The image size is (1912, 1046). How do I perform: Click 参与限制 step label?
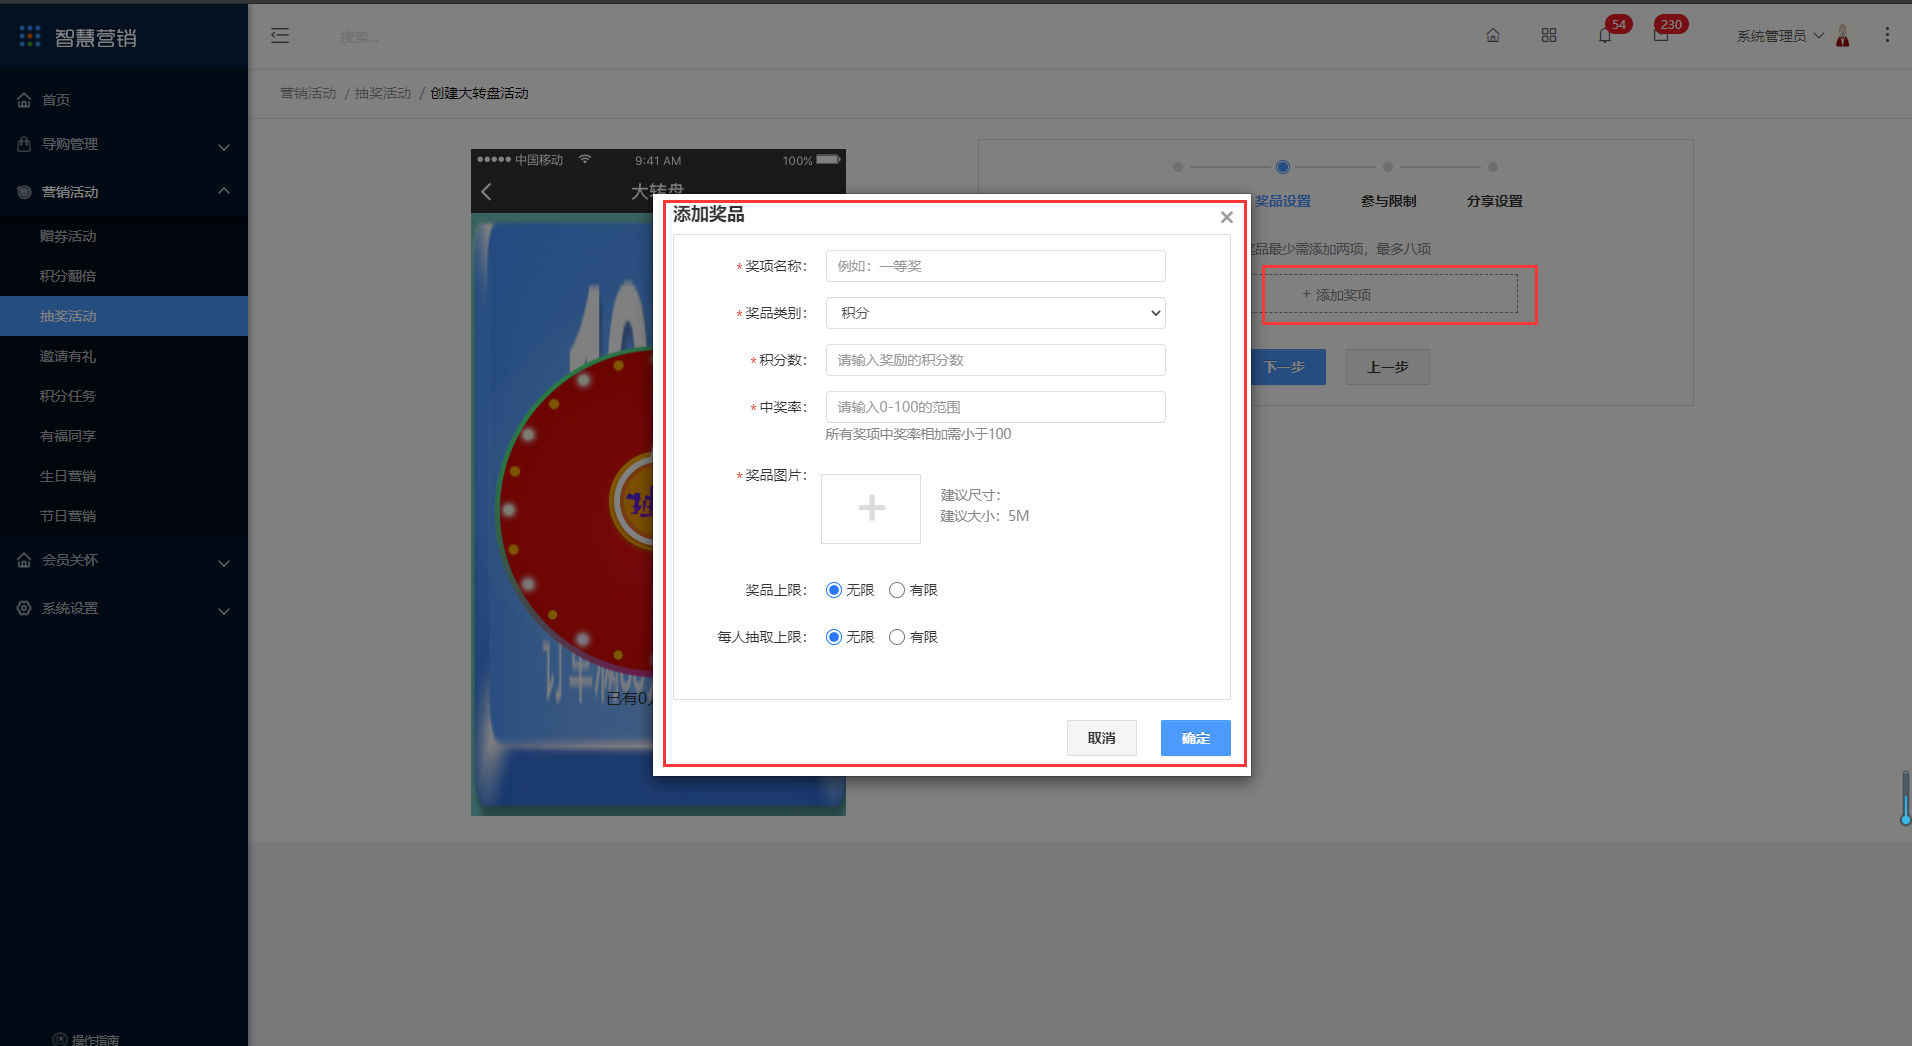pos(1389,201)
